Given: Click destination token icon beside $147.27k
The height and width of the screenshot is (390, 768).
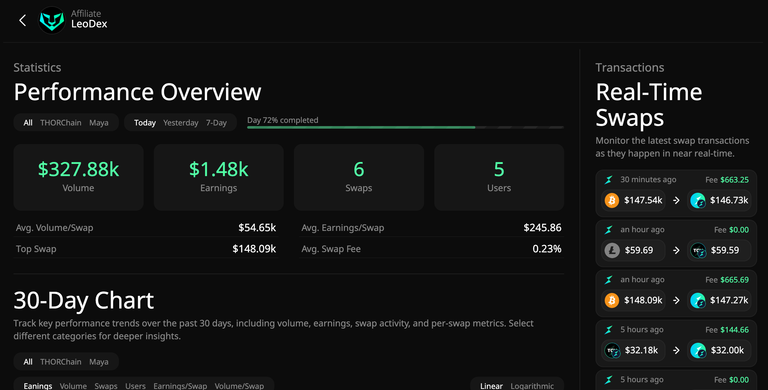Looking at the screenshot, I should [697, 300].
